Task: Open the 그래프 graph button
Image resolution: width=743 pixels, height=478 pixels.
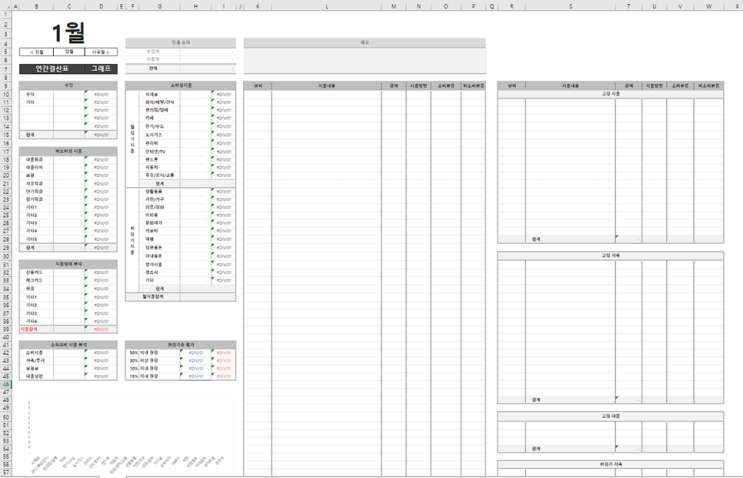Action: click(101, 69)
